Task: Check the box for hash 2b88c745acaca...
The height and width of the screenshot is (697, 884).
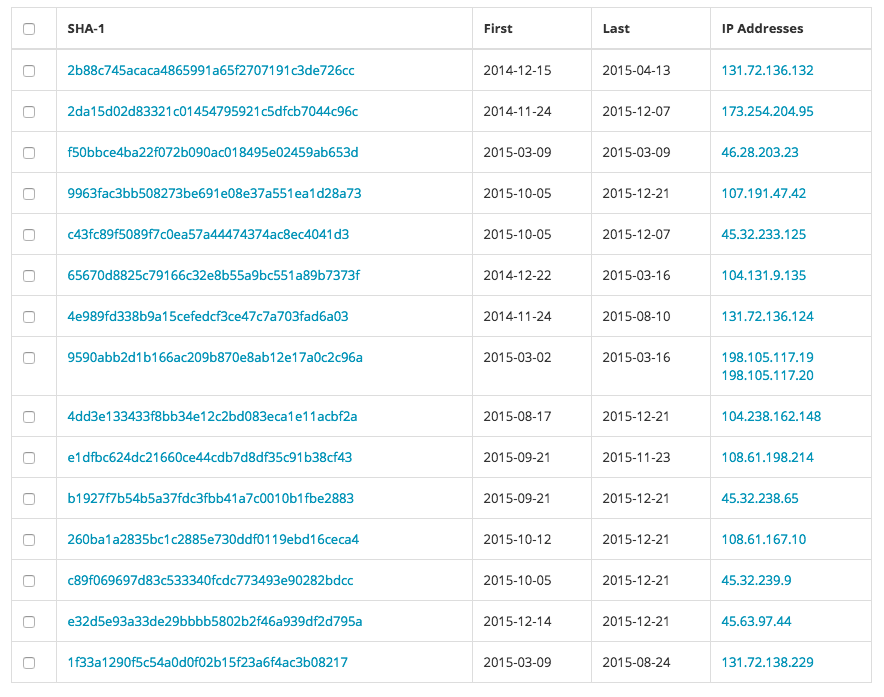Action: 29,70
